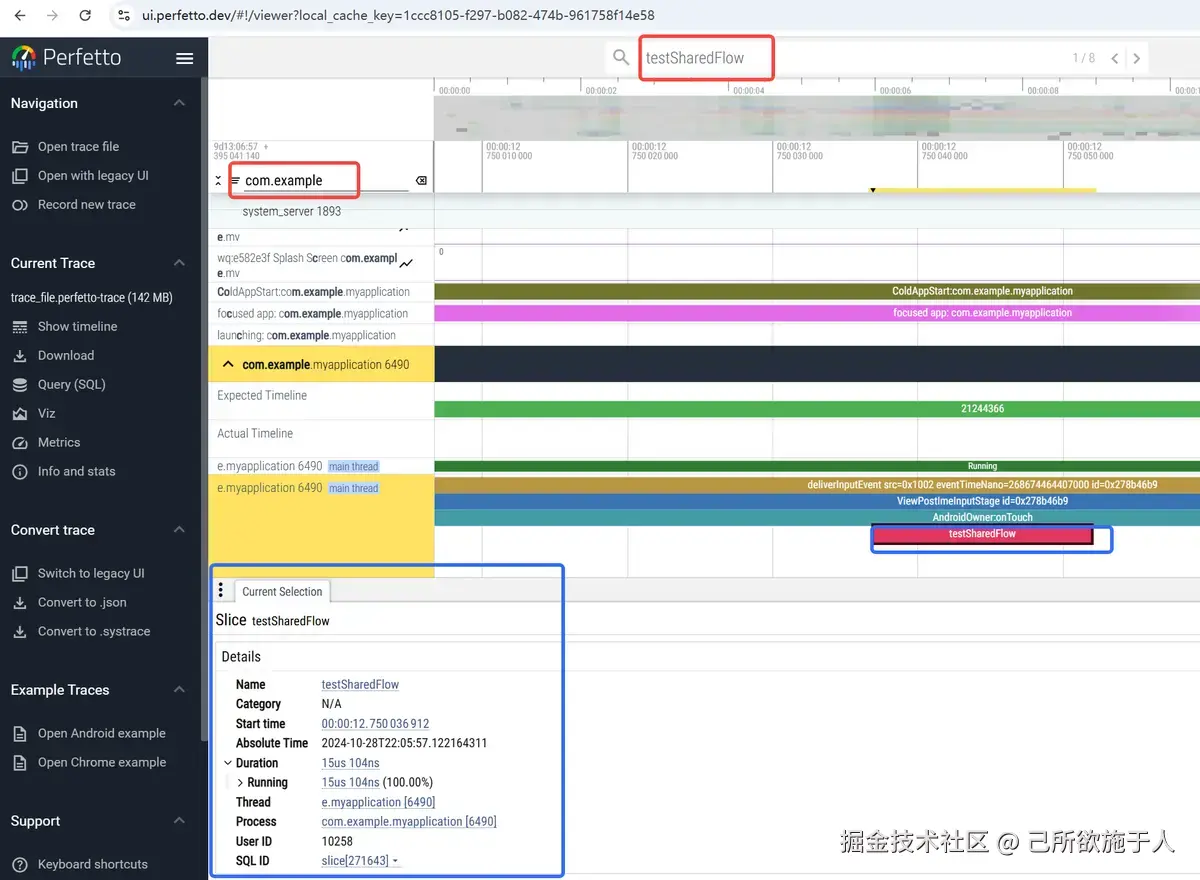Screen dimensions: 1200x880
Task: Choose Convert to .json
Action: click(x=82, y=603)
